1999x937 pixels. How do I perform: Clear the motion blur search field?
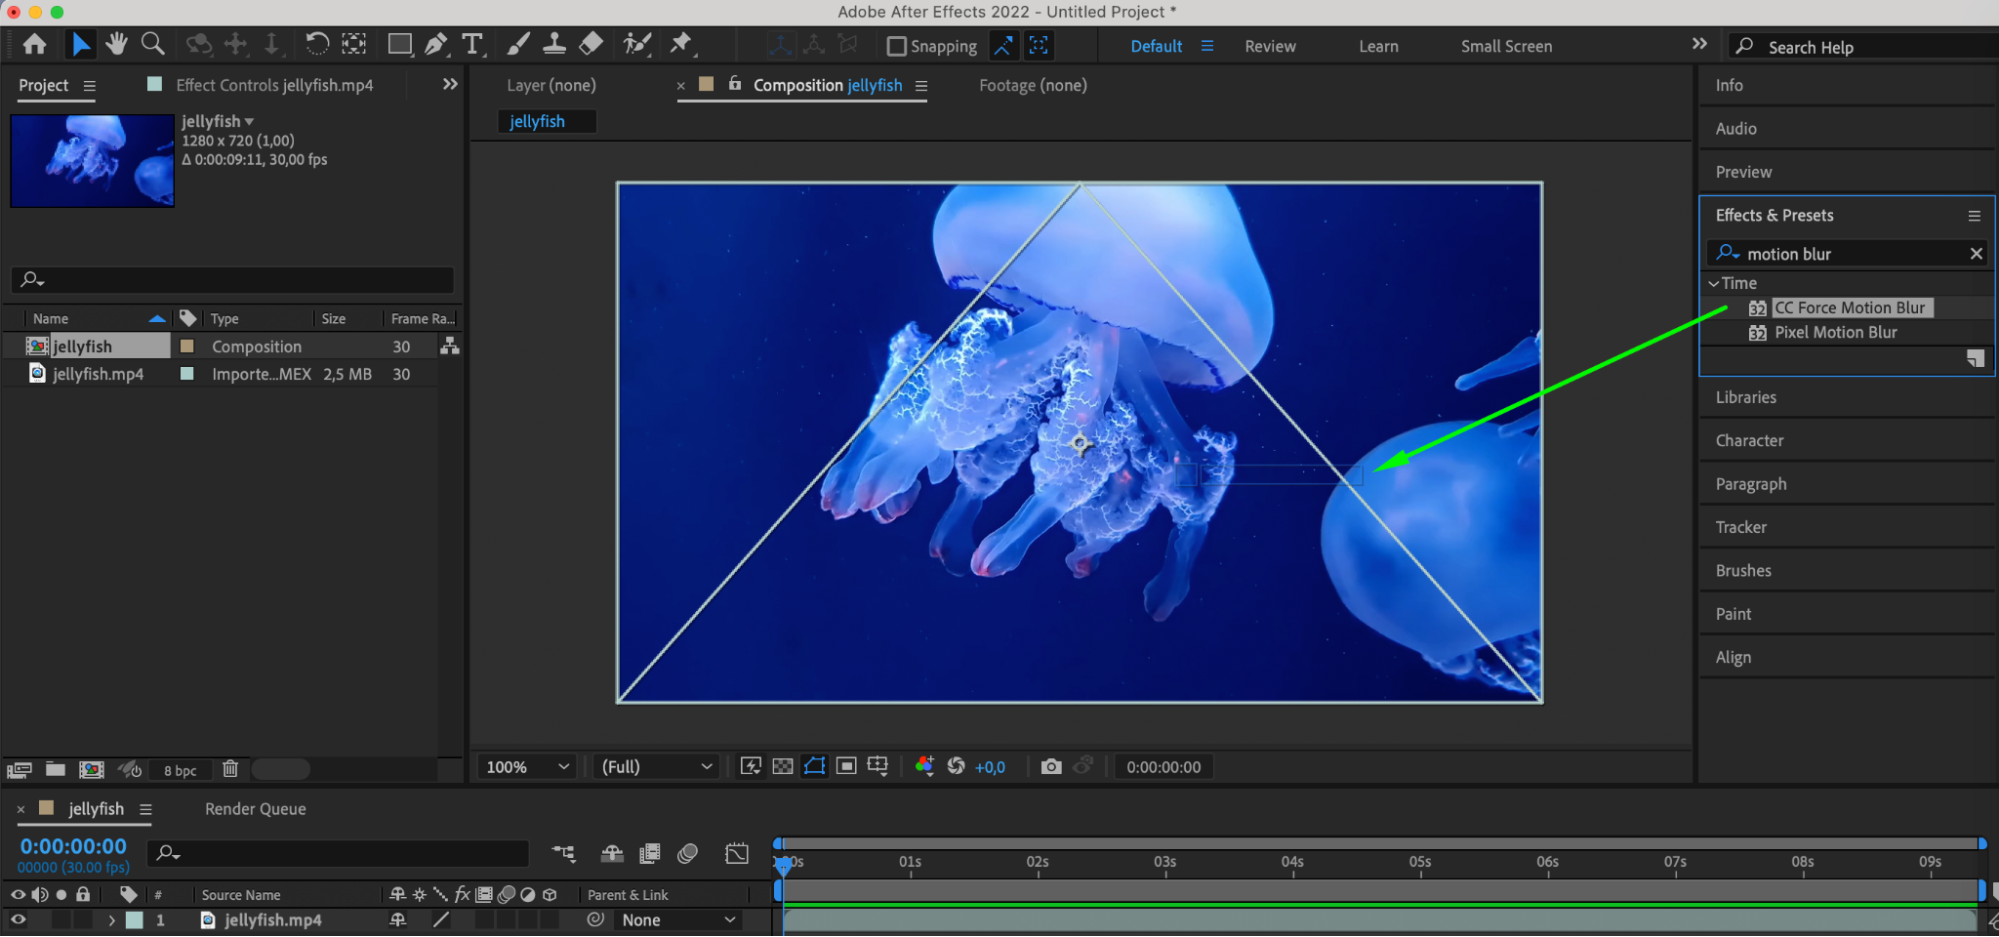click(x=1976, y=254)
